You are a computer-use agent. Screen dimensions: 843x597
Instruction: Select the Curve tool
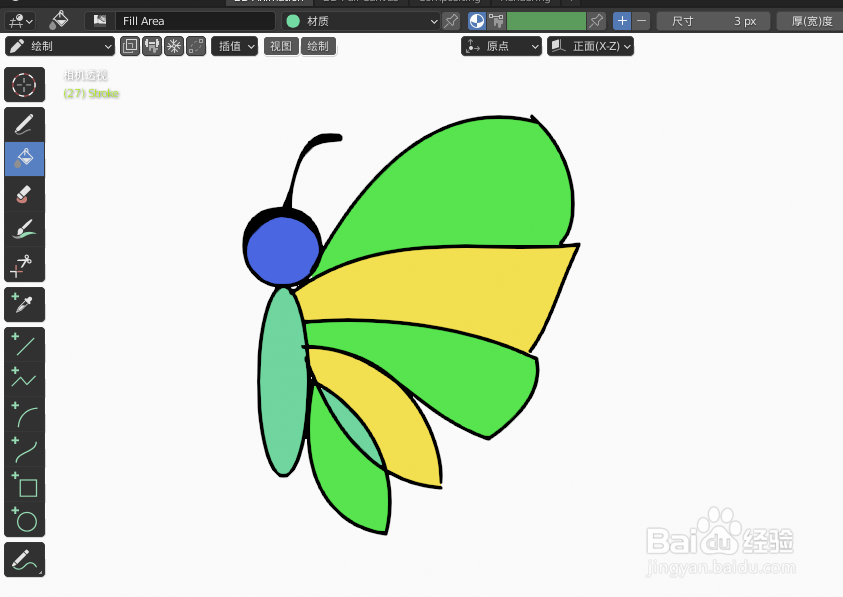click(24, 449)
